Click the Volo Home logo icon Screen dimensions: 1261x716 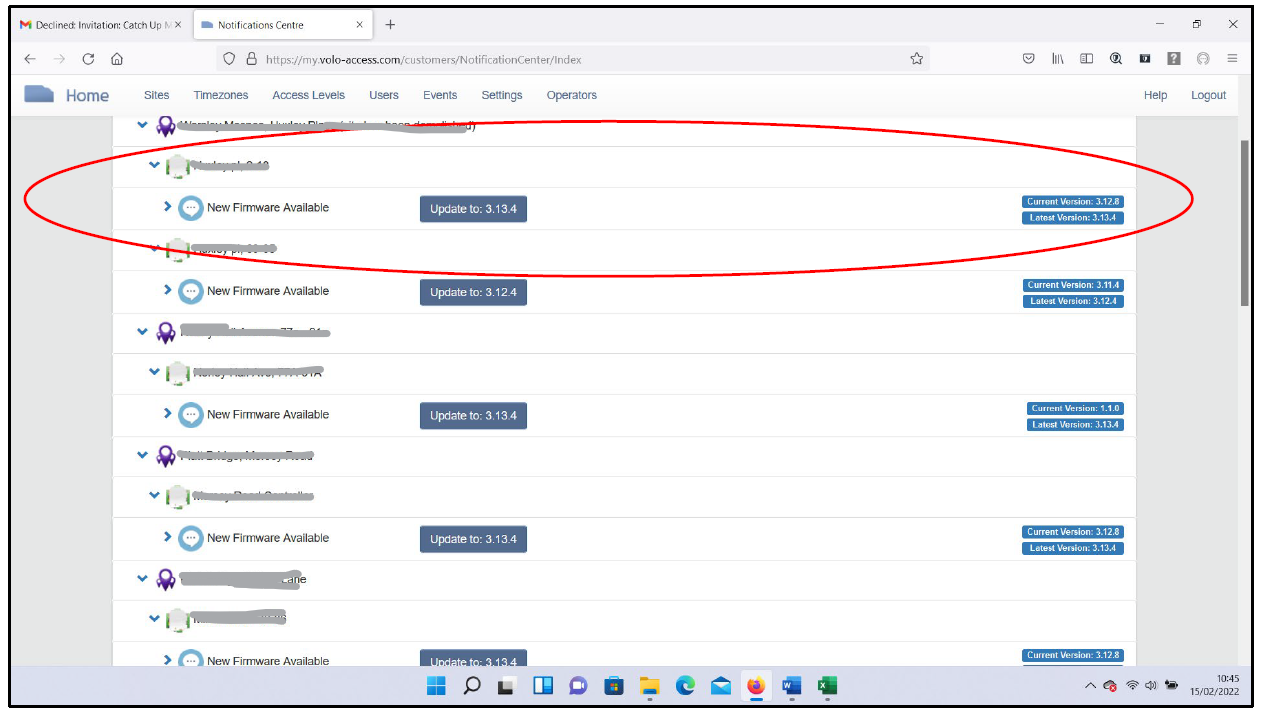[39, 95]
